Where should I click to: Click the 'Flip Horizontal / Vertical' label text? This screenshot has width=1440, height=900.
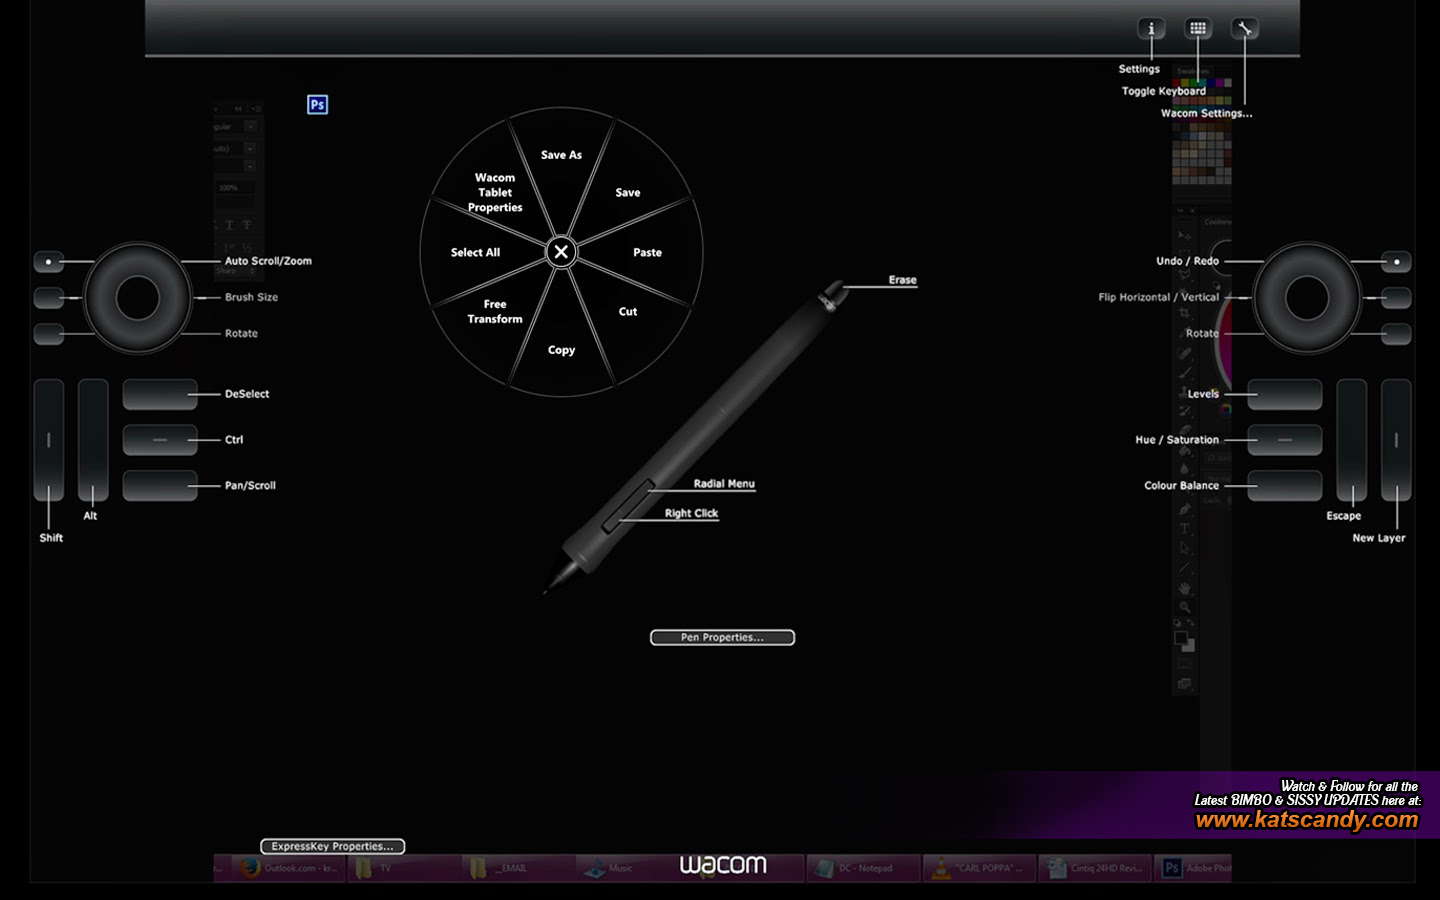1158,297
